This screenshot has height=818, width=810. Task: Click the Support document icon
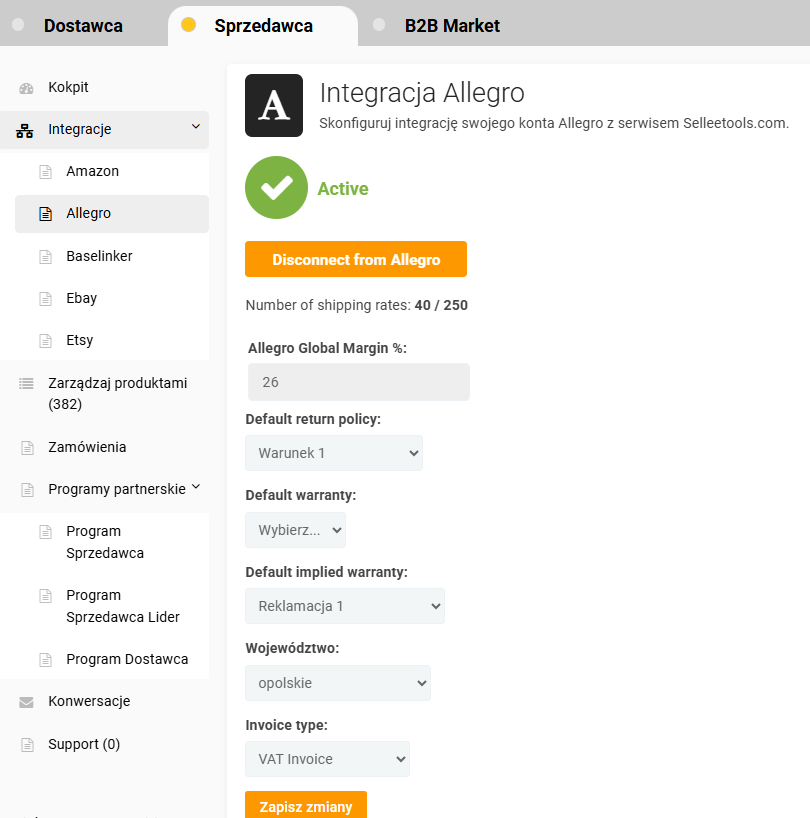coord(26,745)
